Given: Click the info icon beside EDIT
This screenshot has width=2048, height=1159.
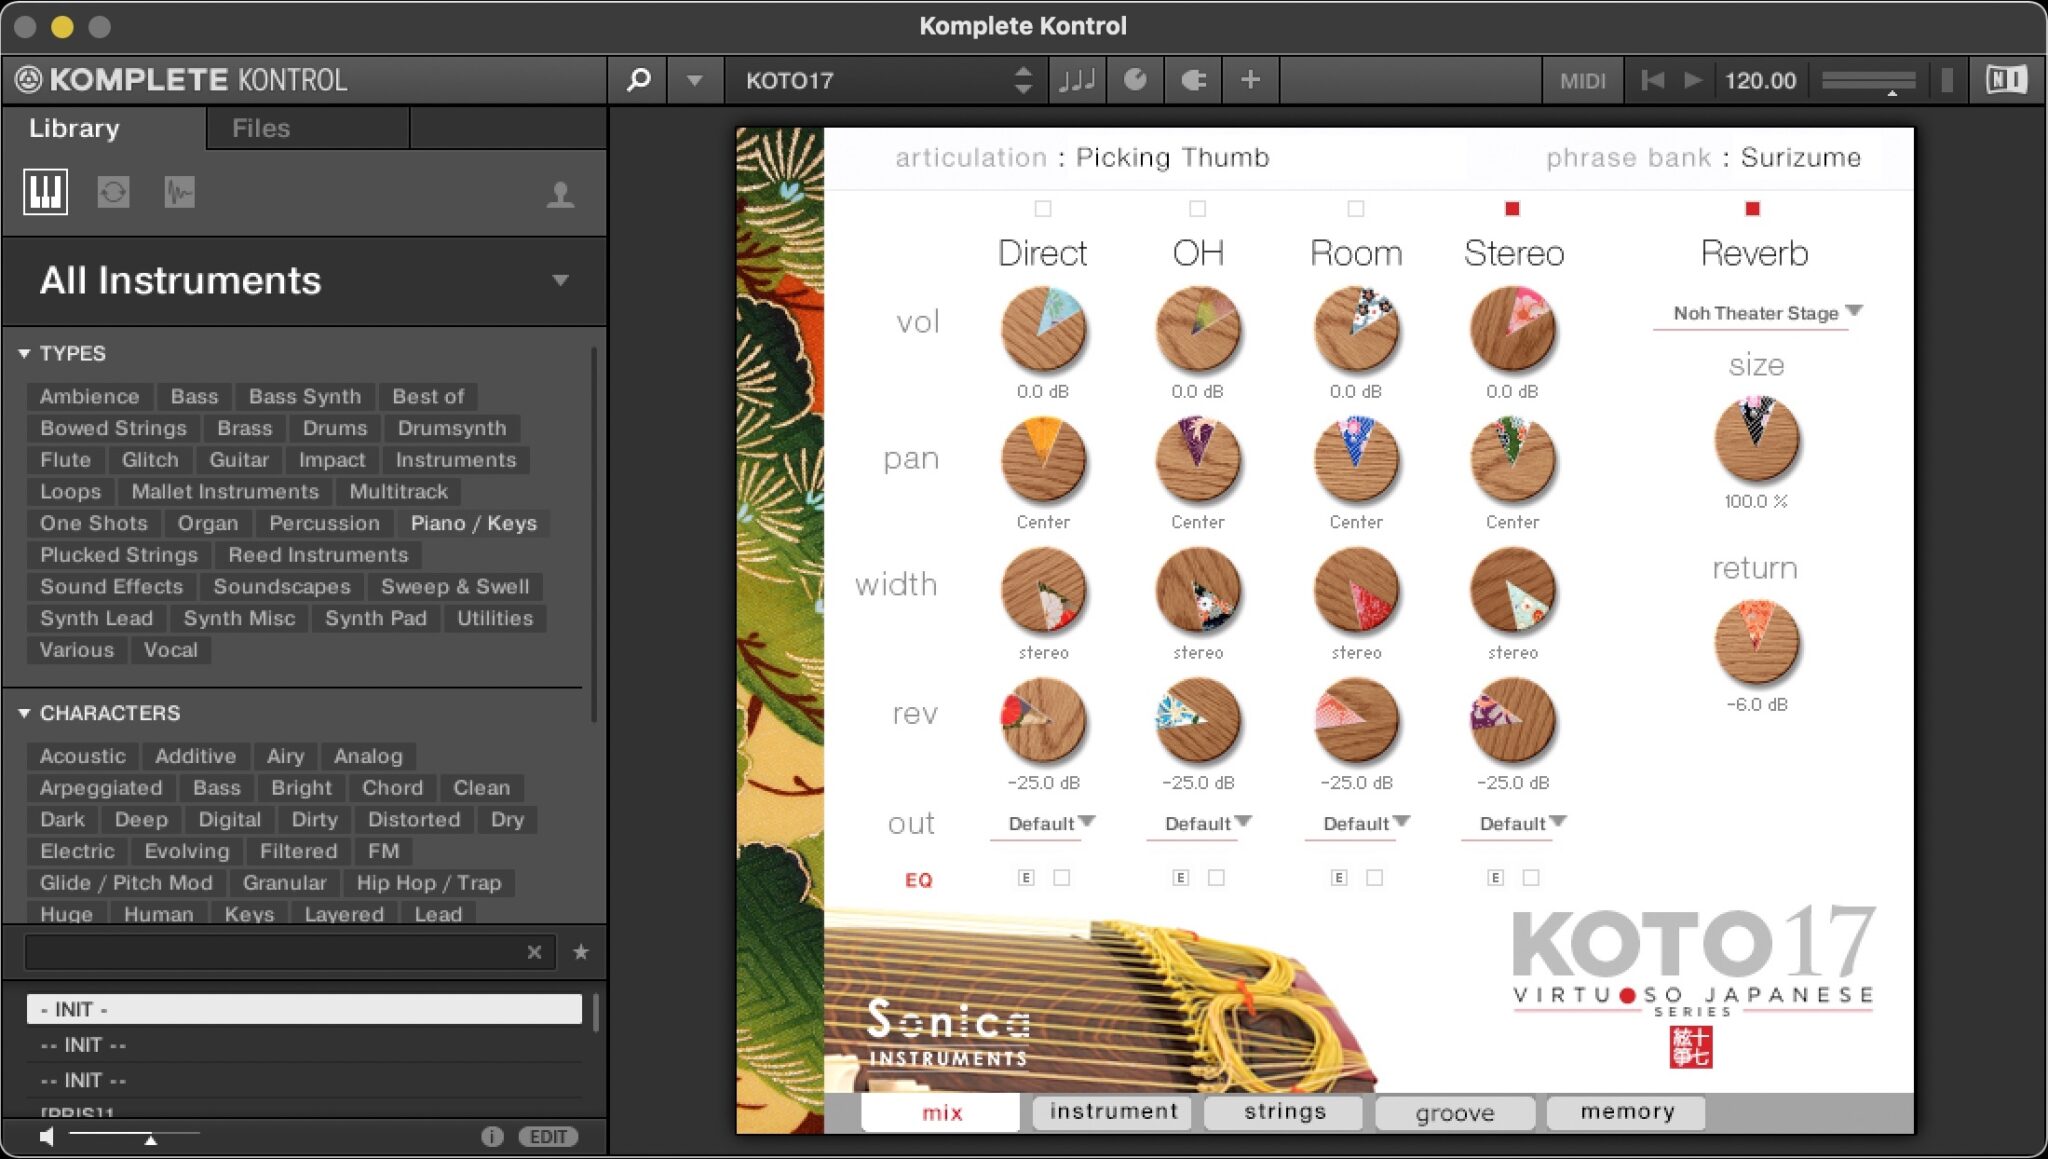Looking at the screenshot, I should tap(491, 1136).
